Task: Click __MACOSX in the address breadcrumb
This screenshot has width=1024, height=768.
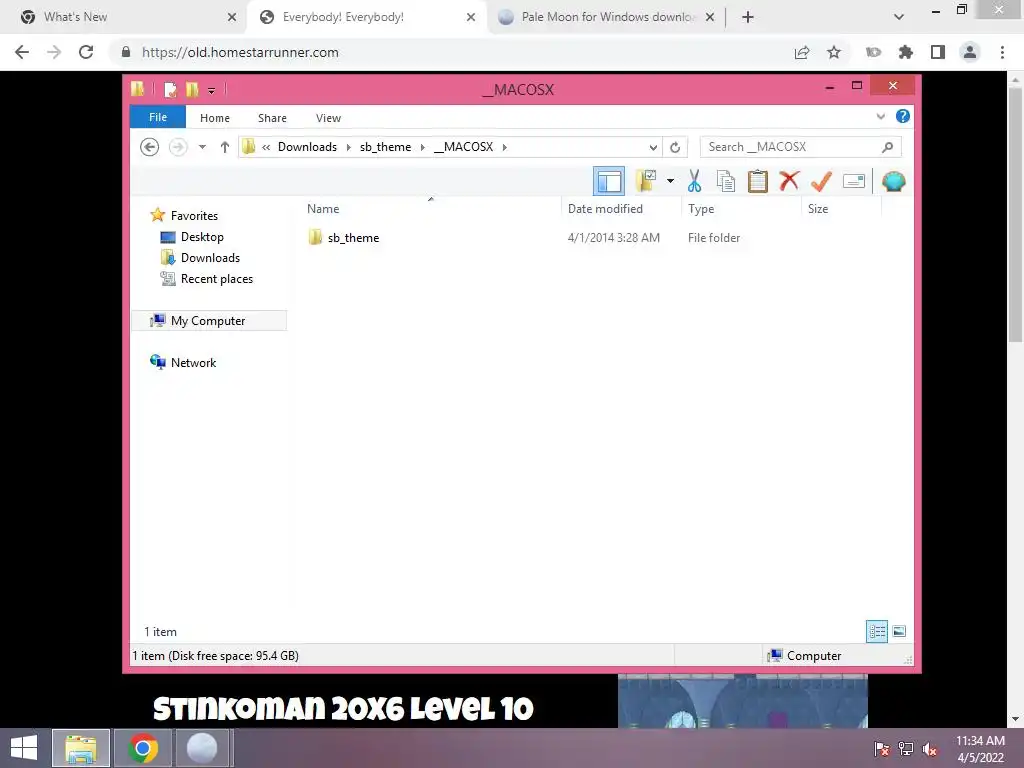Action: tap(464, 147)
